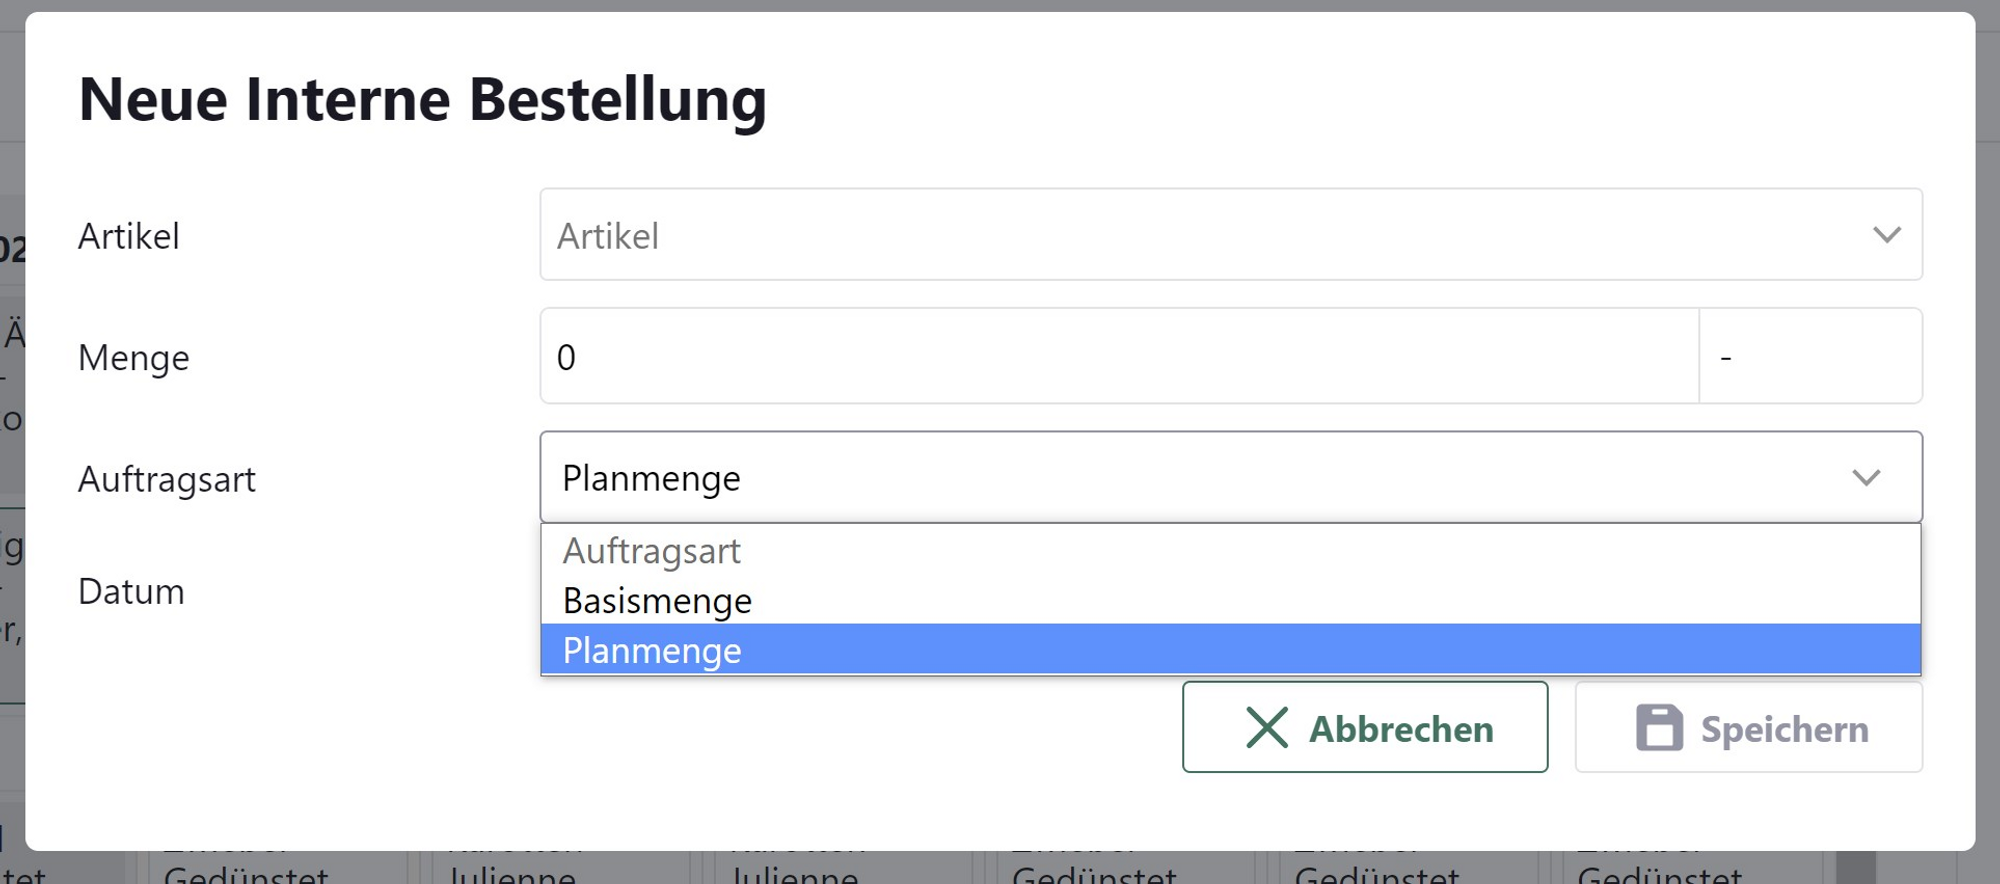Click the floppy disk save icon
Image resolution: width=2000 pixels, height=884 pixels.
[1659, 728]
